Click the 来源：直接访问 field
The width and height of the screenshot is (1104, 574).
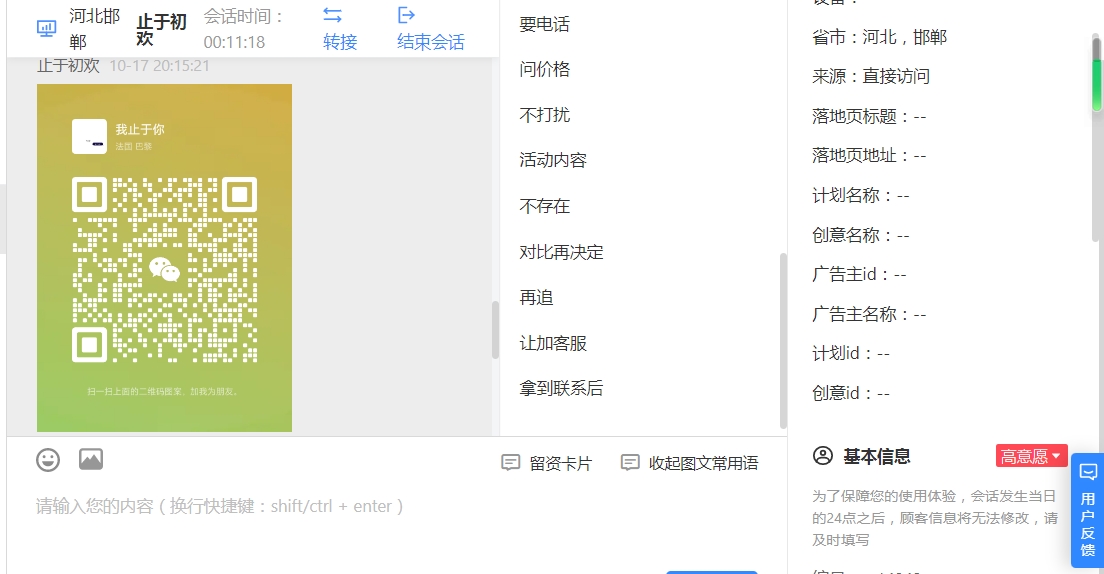[871, 76]
